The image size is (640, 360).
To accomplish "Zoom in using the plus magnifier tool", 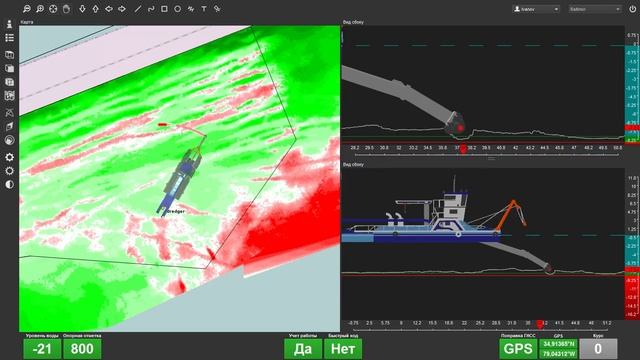I will tap(40, 9).
